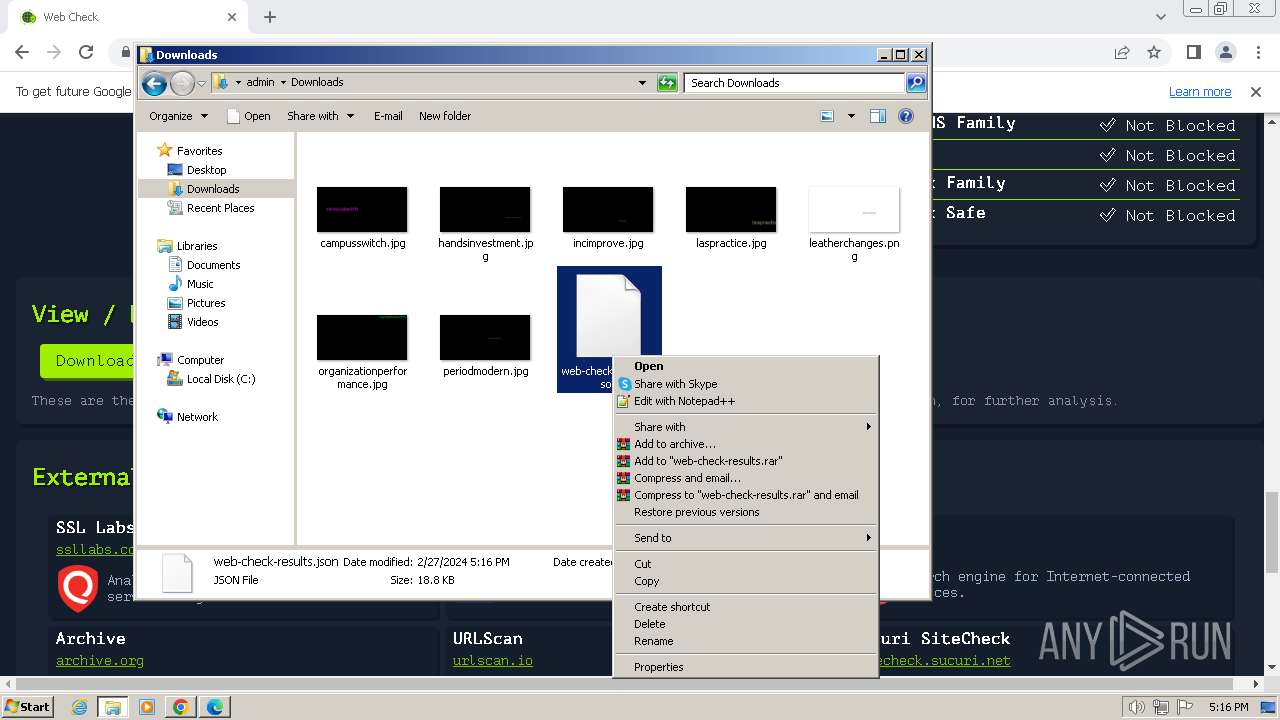Click the E-mail toolbar button
1280x720 pixels.
388,116
